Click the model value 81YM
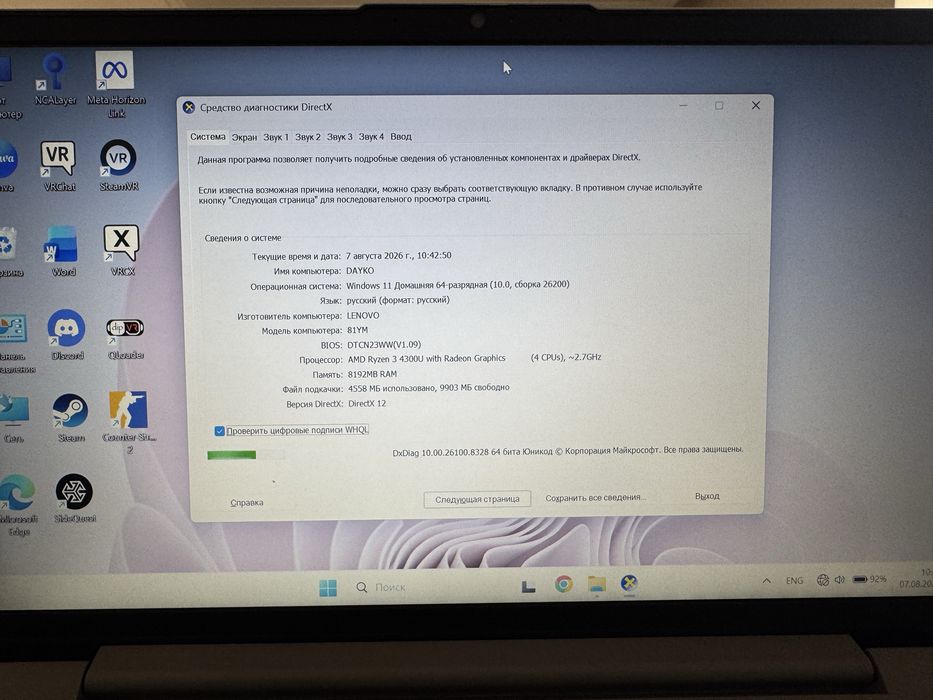933x700 pixels. tap(357, 330)
